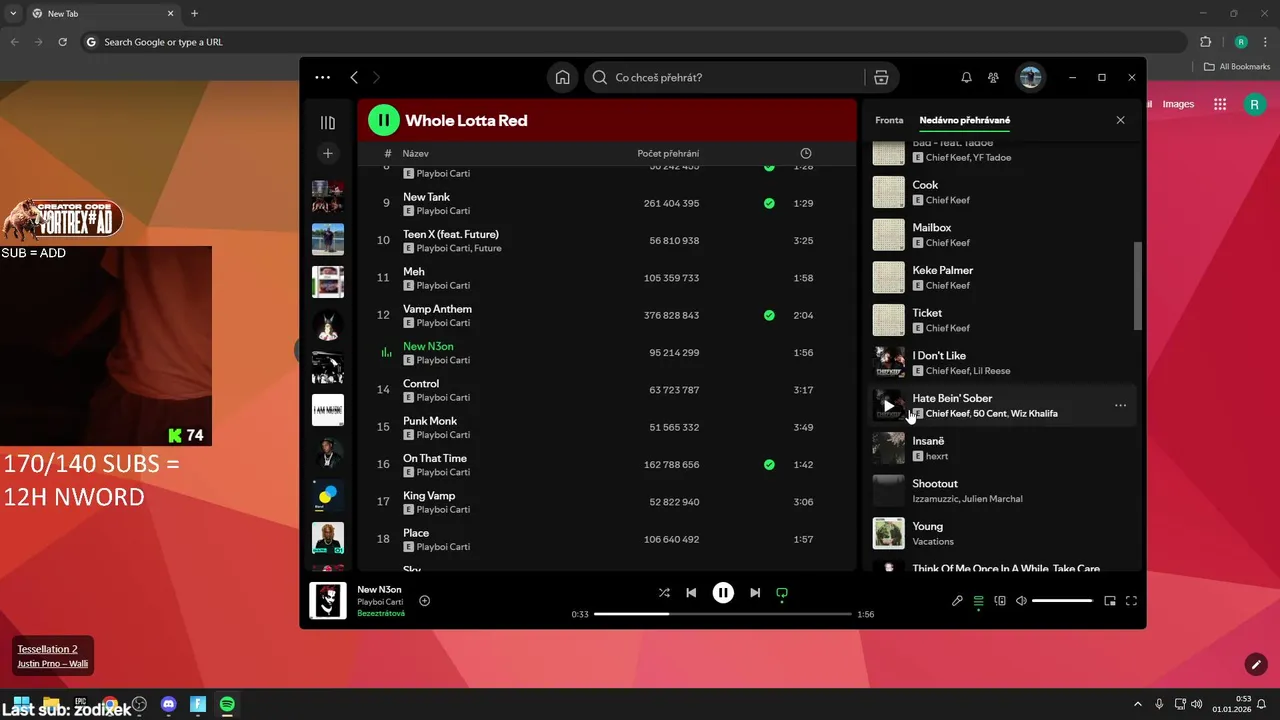Go back with the left arrow in Spotify
This screenshot has width=1280, height=720.
point(354,77)
